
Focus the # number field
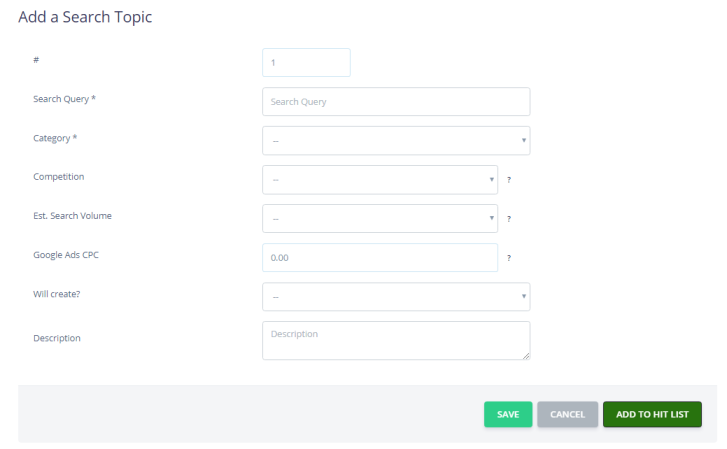[x=306, y=63]
